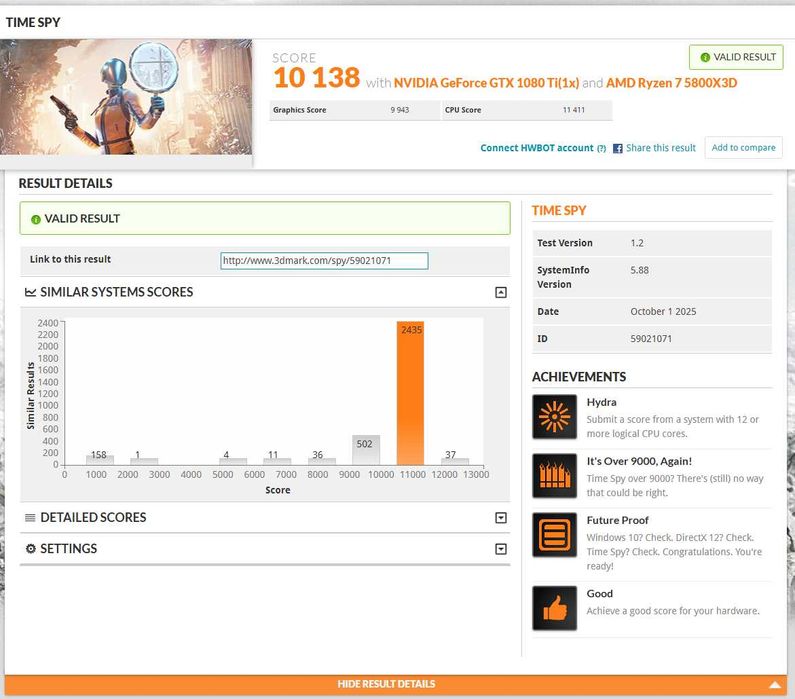Open NVIDIA GeForce GTX 1080 Ti link
Viewport: 795px width, 699px height.
pyautogui.click(x=486, y=83)
